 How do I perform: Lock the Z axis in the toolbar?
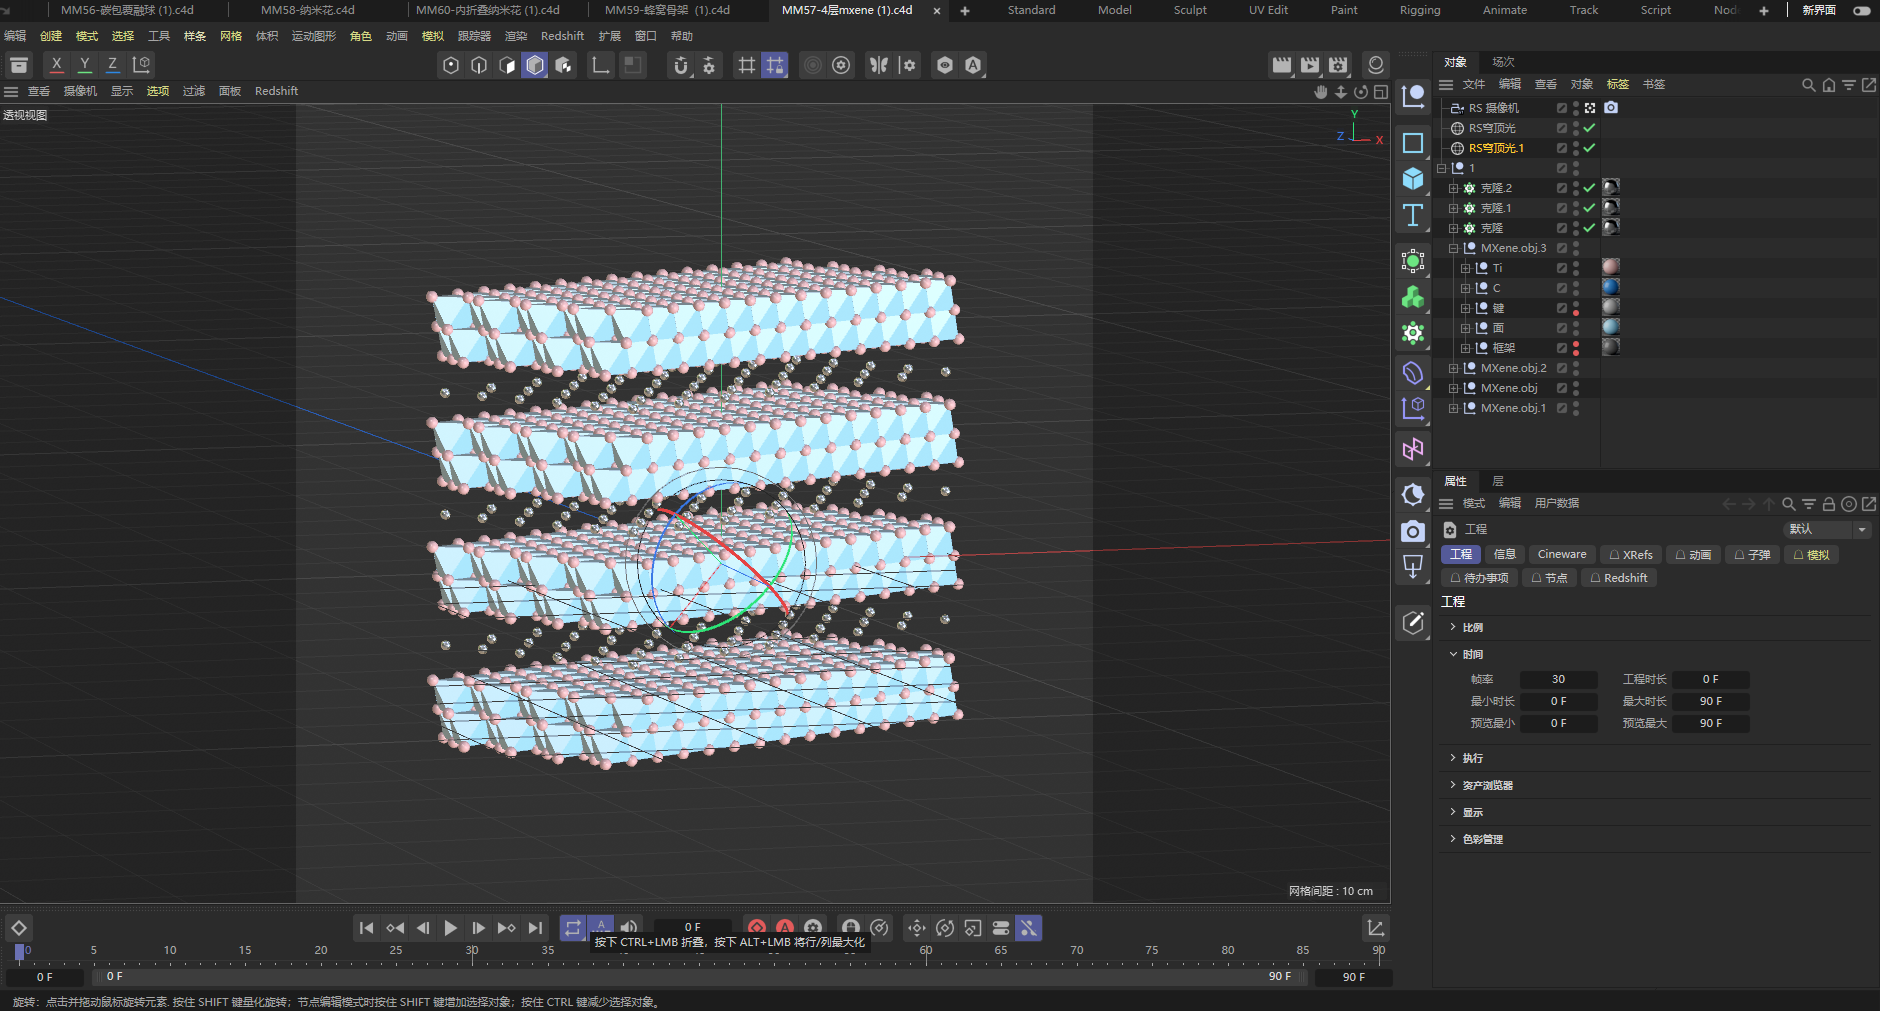click(113, 65)
